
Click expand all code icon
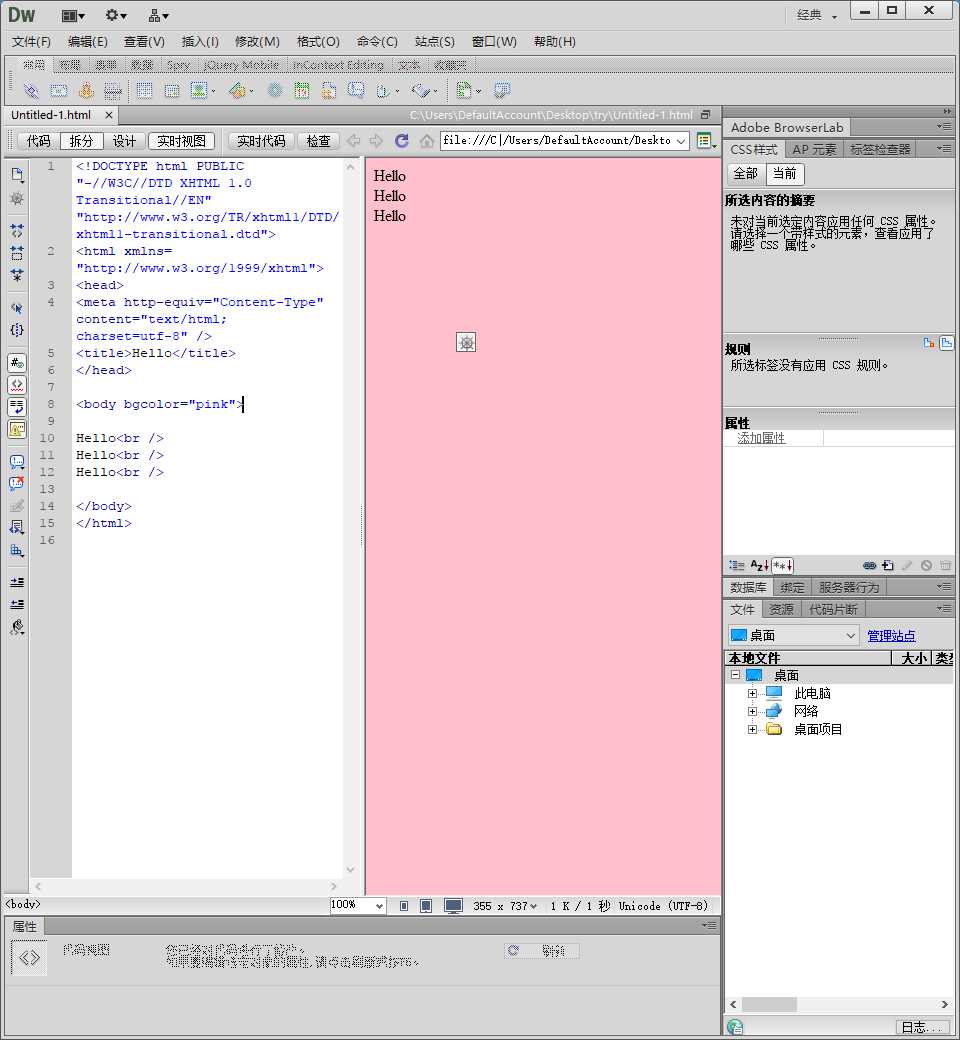tap(17, 275)
